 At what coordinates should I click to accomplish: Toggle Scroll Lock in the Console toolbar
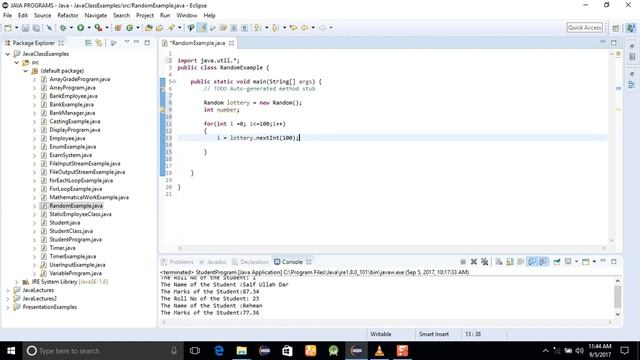click(510, 262)
